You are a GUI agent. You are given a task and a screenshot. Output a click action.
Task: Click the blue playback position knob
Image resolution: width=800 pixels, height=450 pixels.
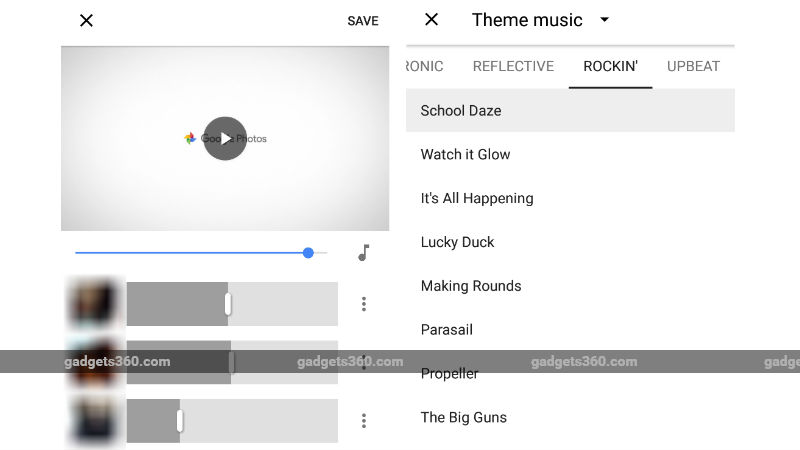click(x=308, y=253)
